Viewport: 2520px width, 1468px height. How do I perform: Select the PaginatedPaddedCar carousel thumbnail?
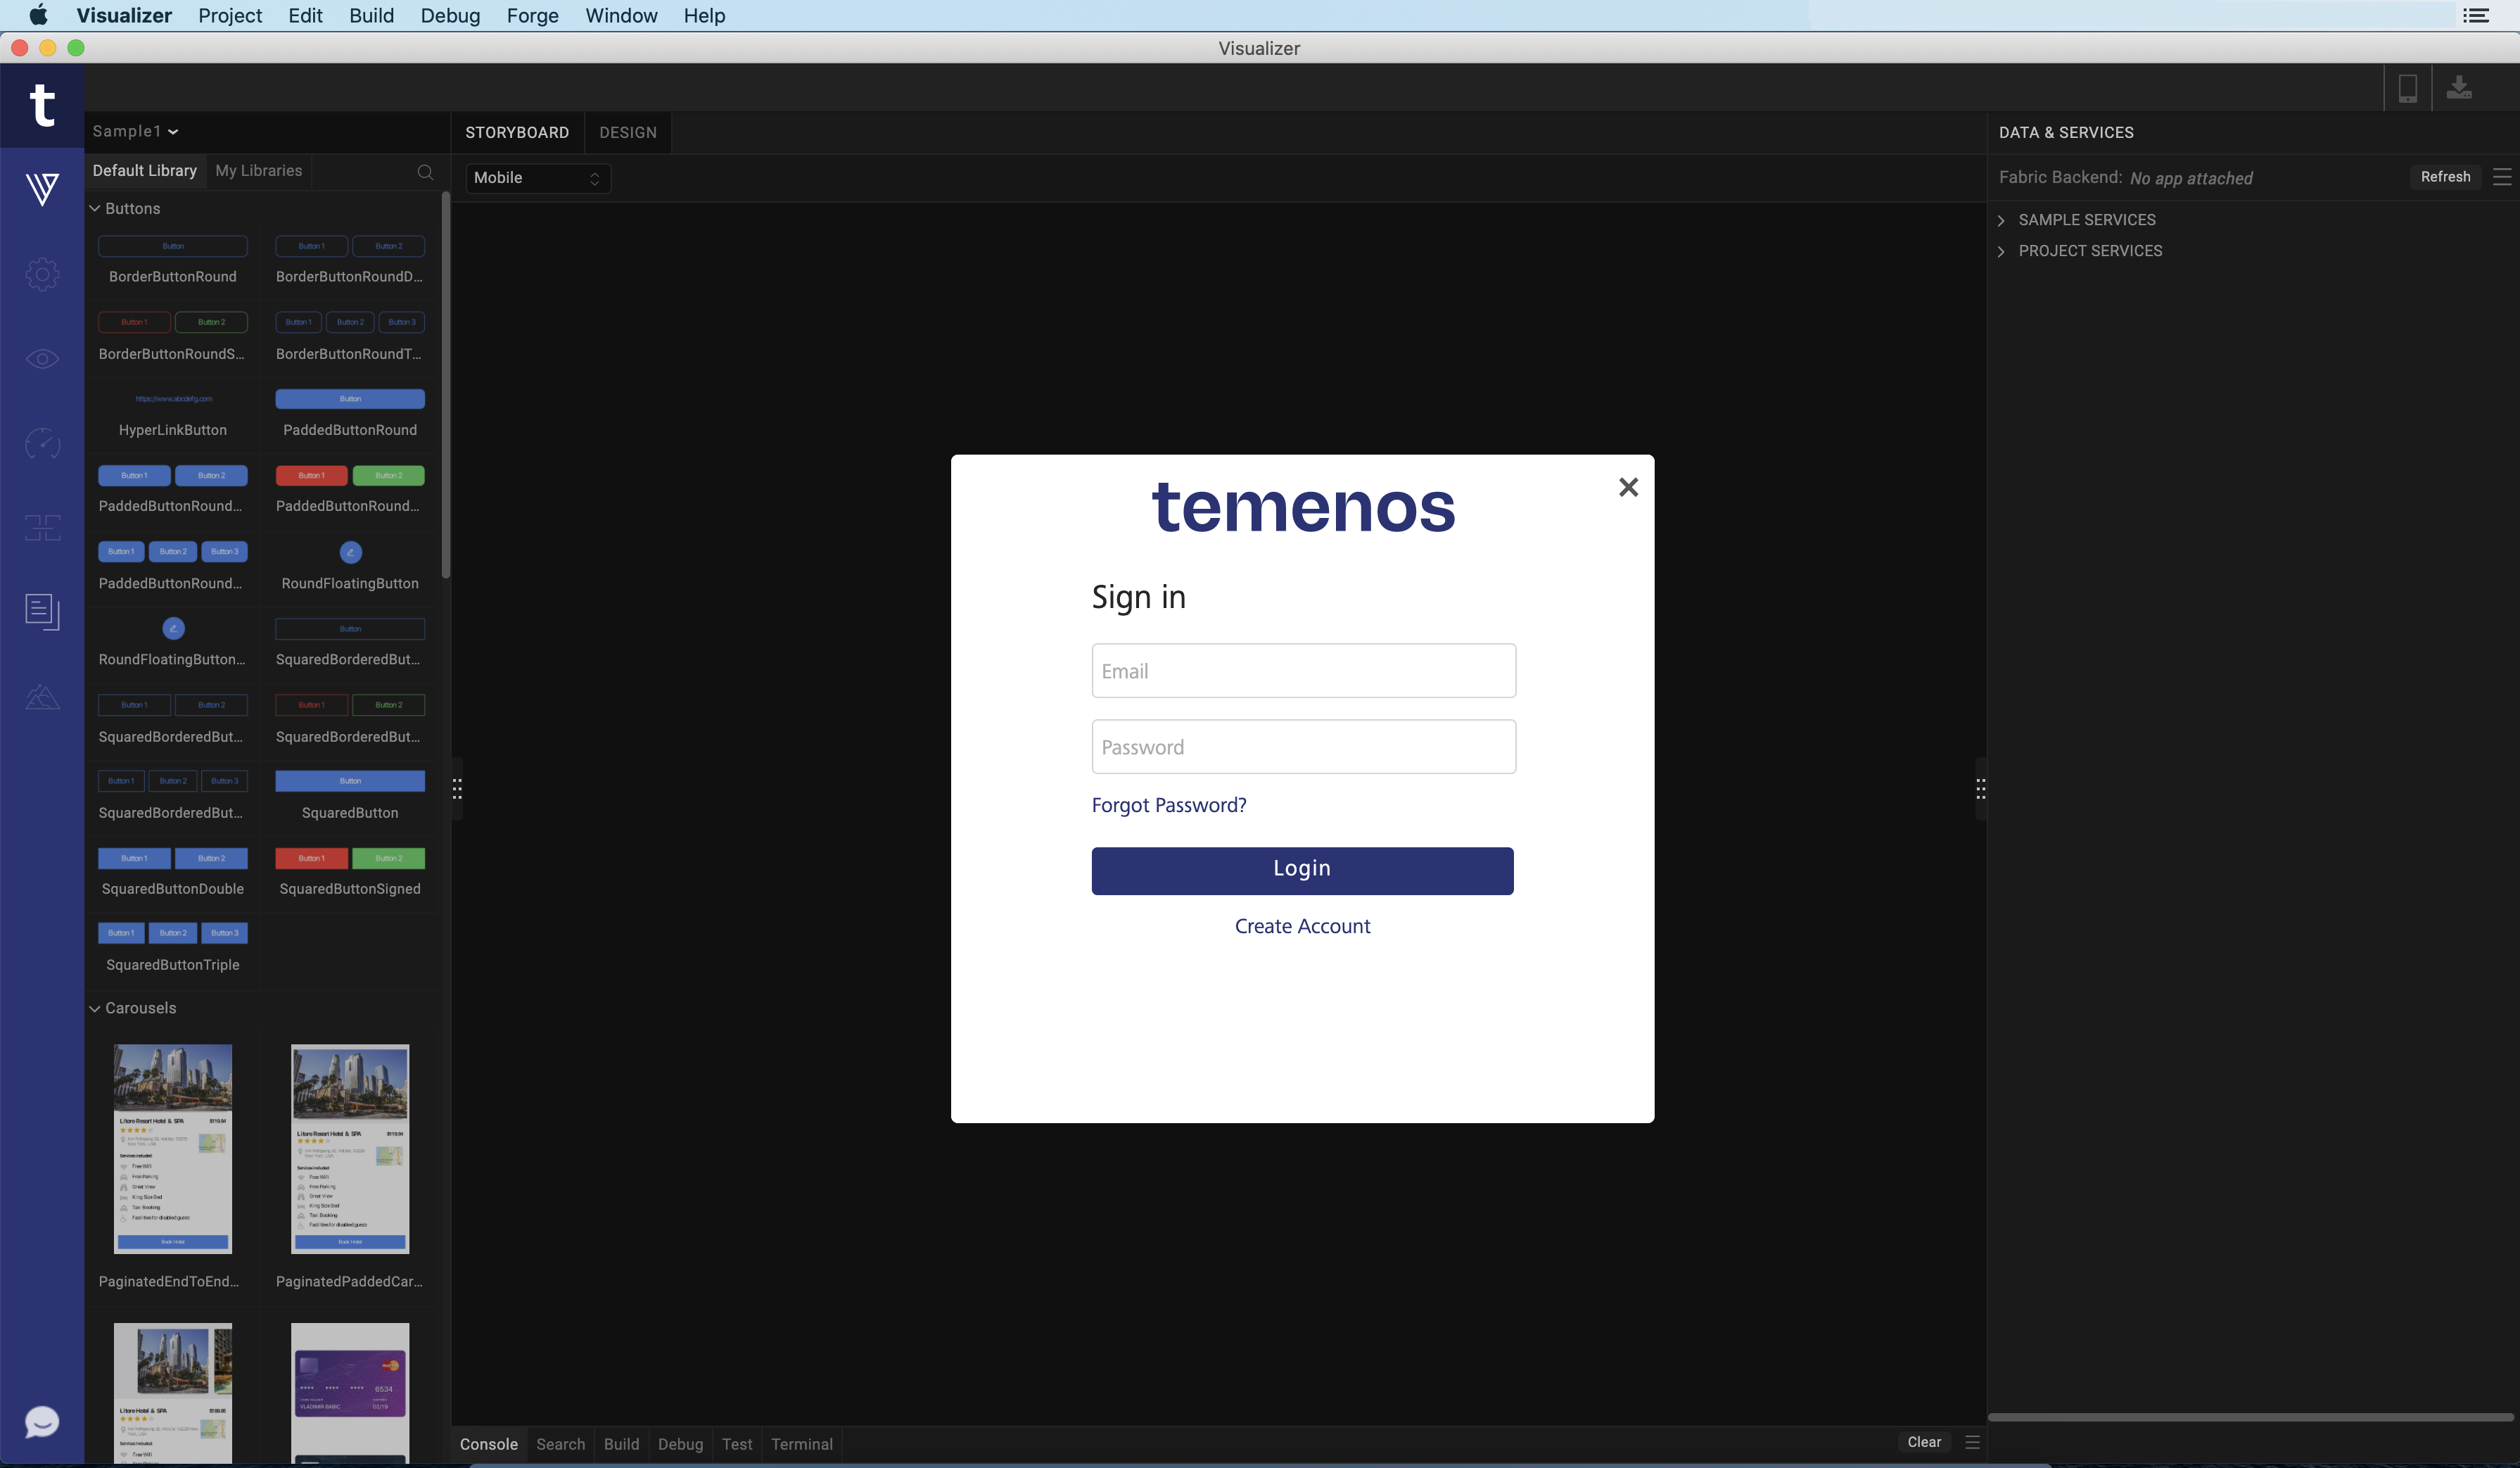[x=350, y=1149]
